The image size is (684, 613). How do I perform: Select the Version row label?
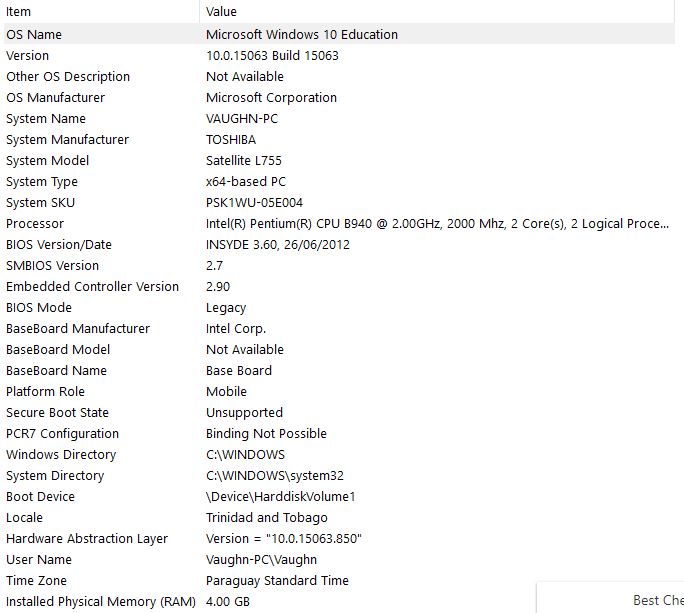point(27,55)
